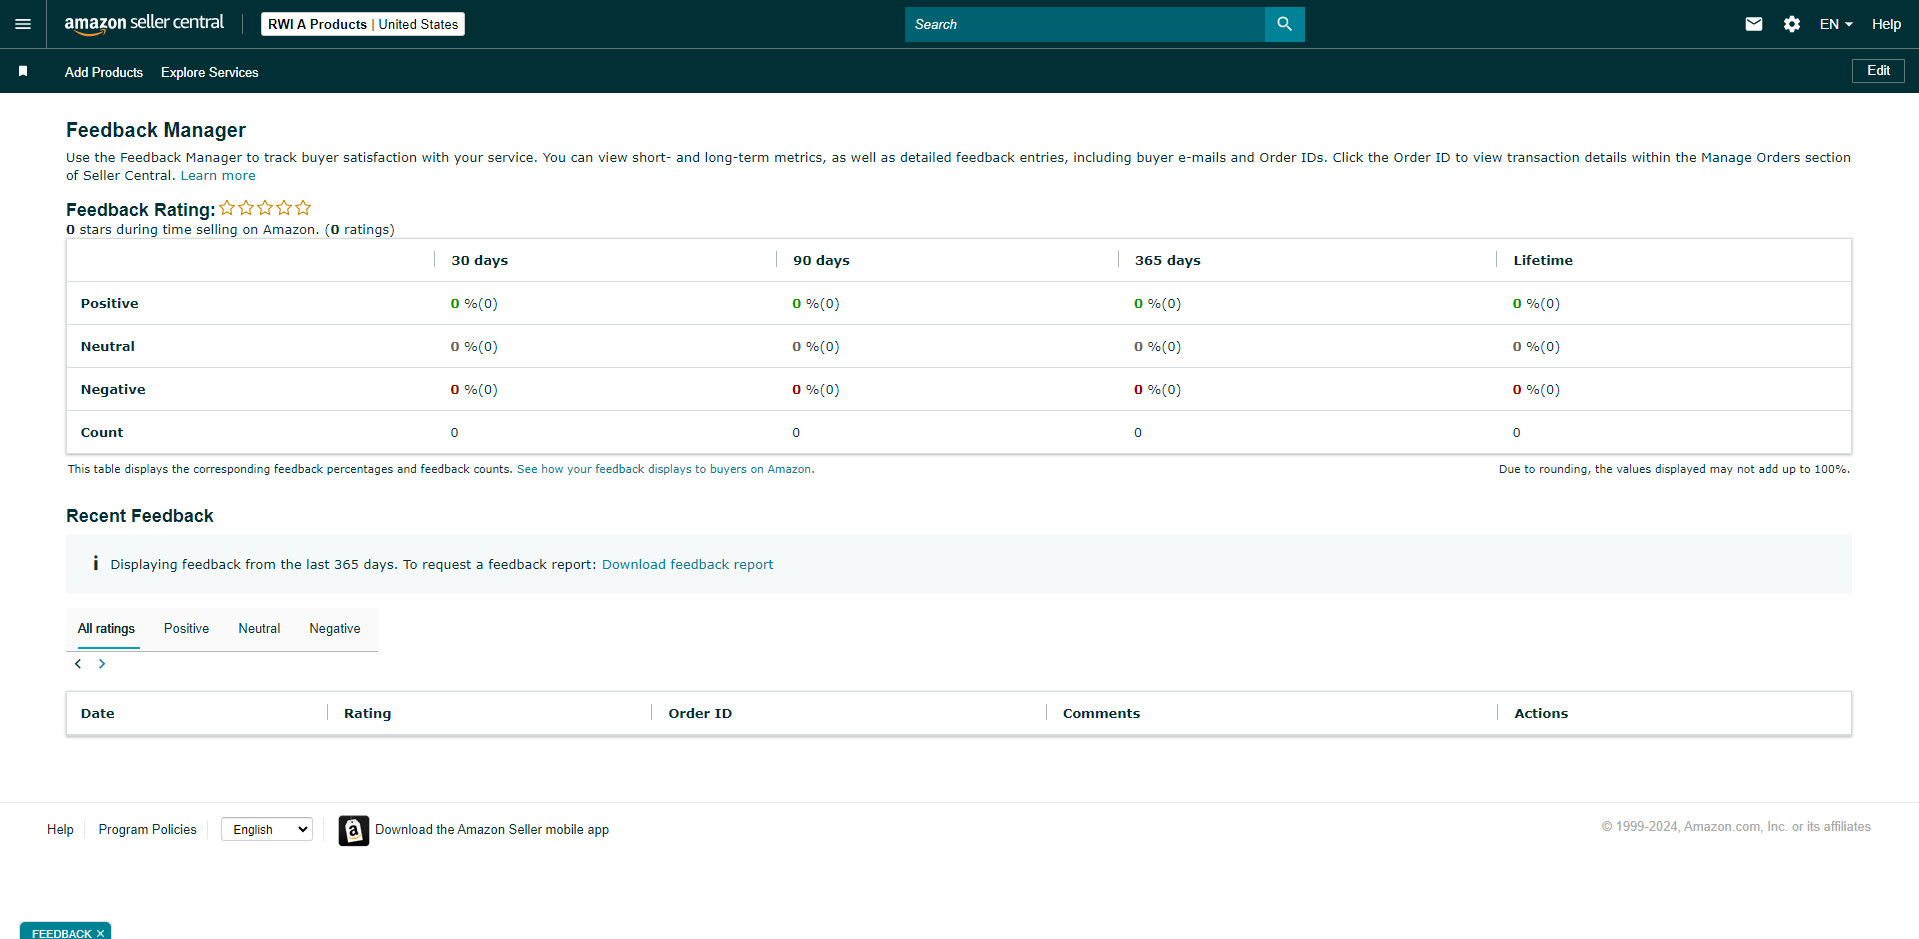Click the Recent Feedback heading
The image size is (1919, 939).
[x=140, y=516]
